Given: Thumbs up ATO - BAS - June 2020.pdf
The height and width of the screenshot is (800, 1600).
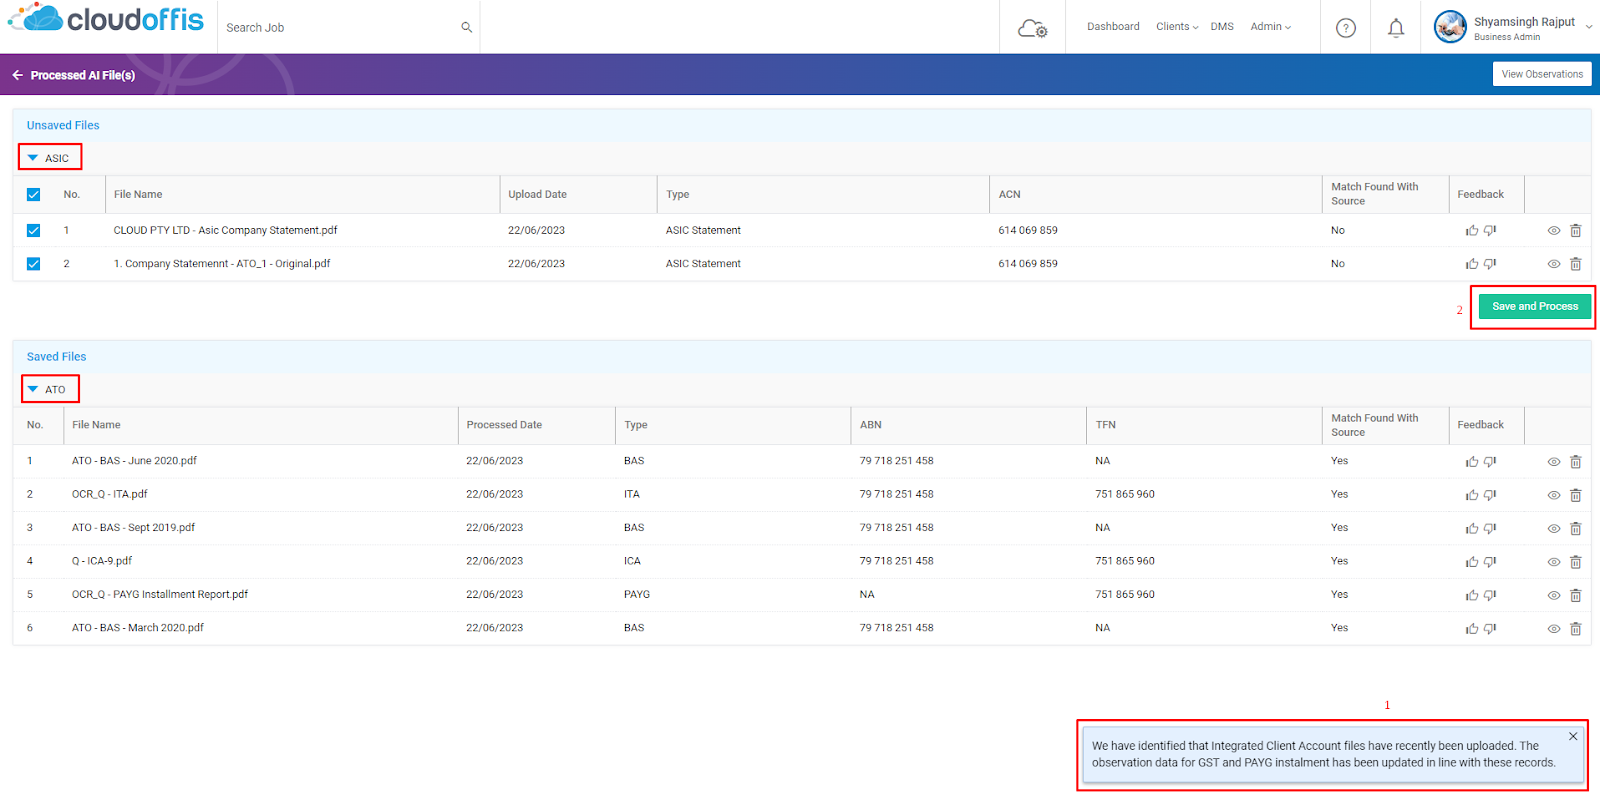Looking at the screenshot, I should pos(1472,462).
